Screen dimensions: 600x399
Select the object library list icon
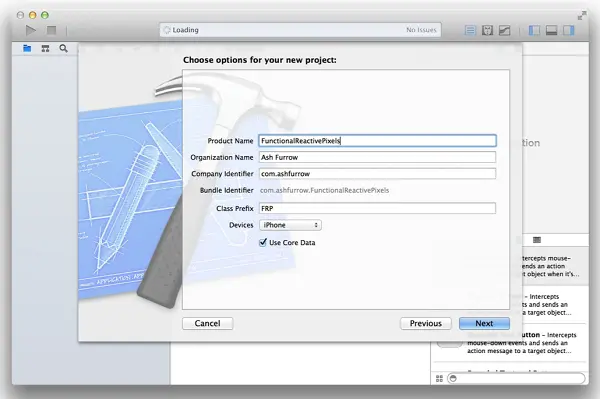[537, 240]
